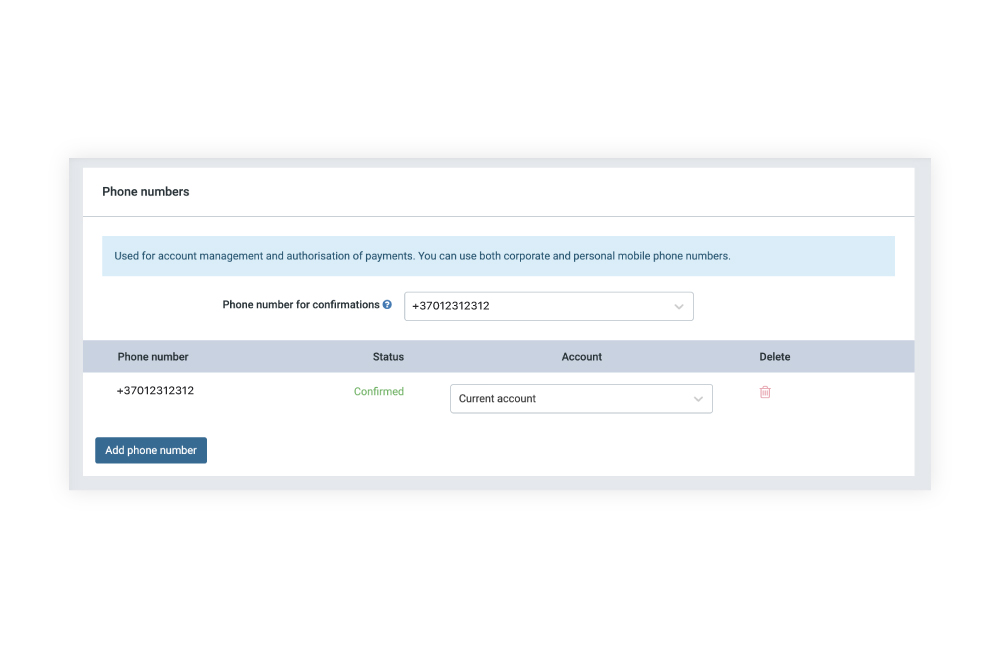Image resolution: width=1000 pixels, height=648 pixels.
Task: Click the chevron arrow in confirmations number field
Action: click(679, 307)
